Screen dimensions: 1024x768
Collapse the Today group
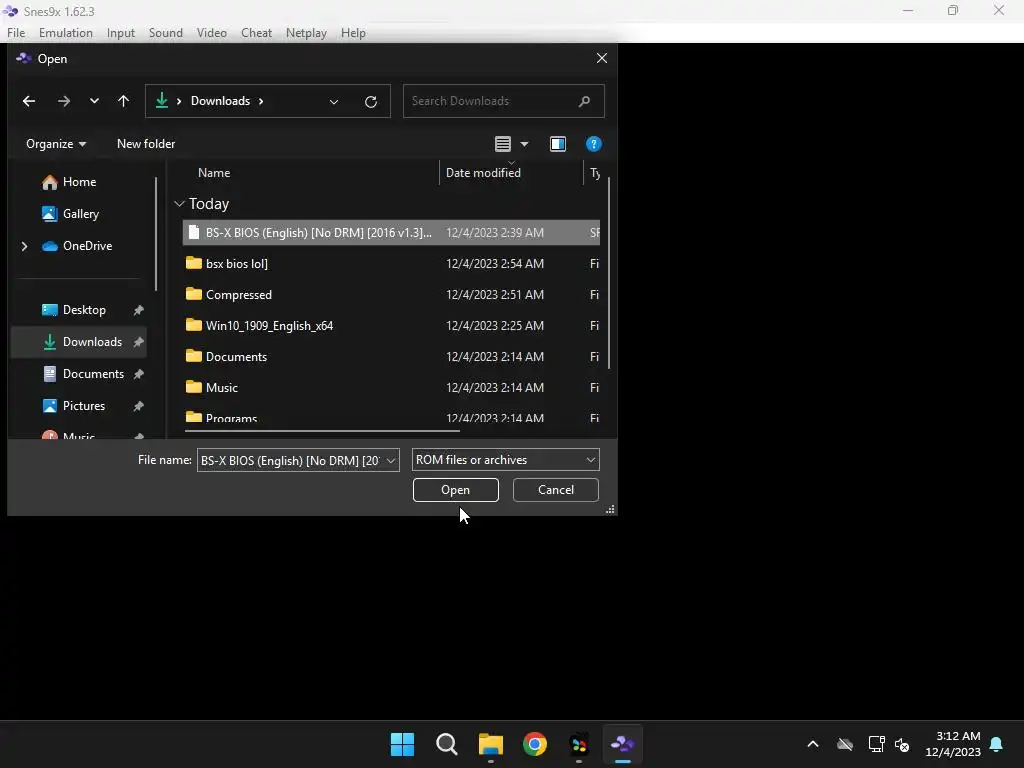(x=180, y=204)
